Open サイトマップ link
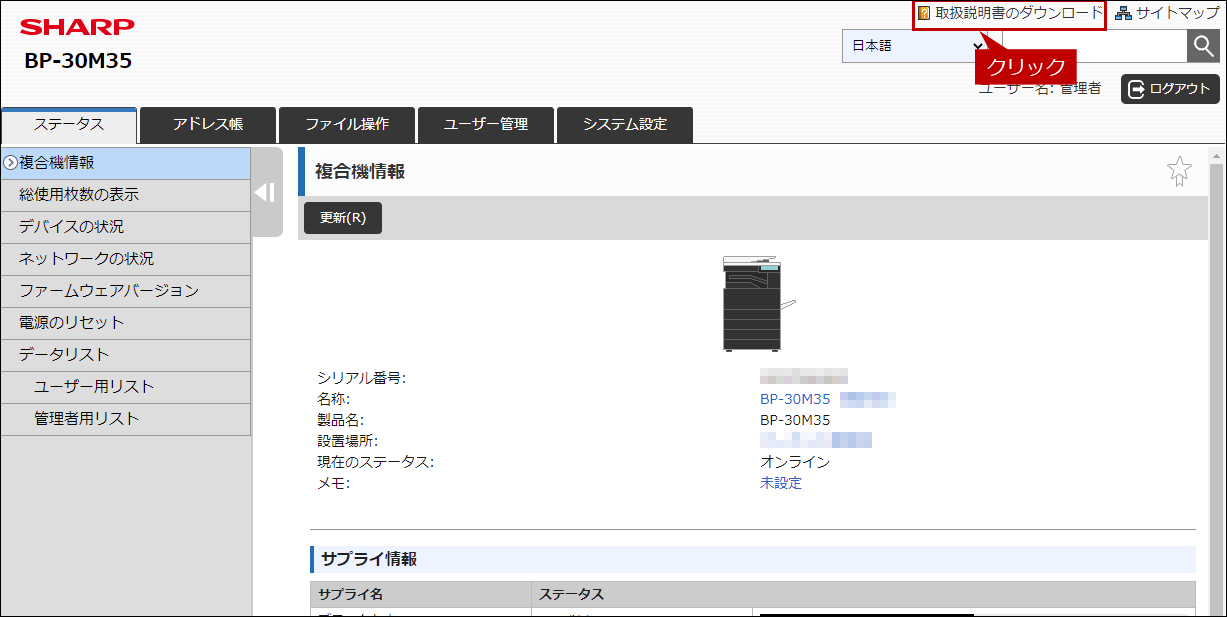 (1177, 14)
